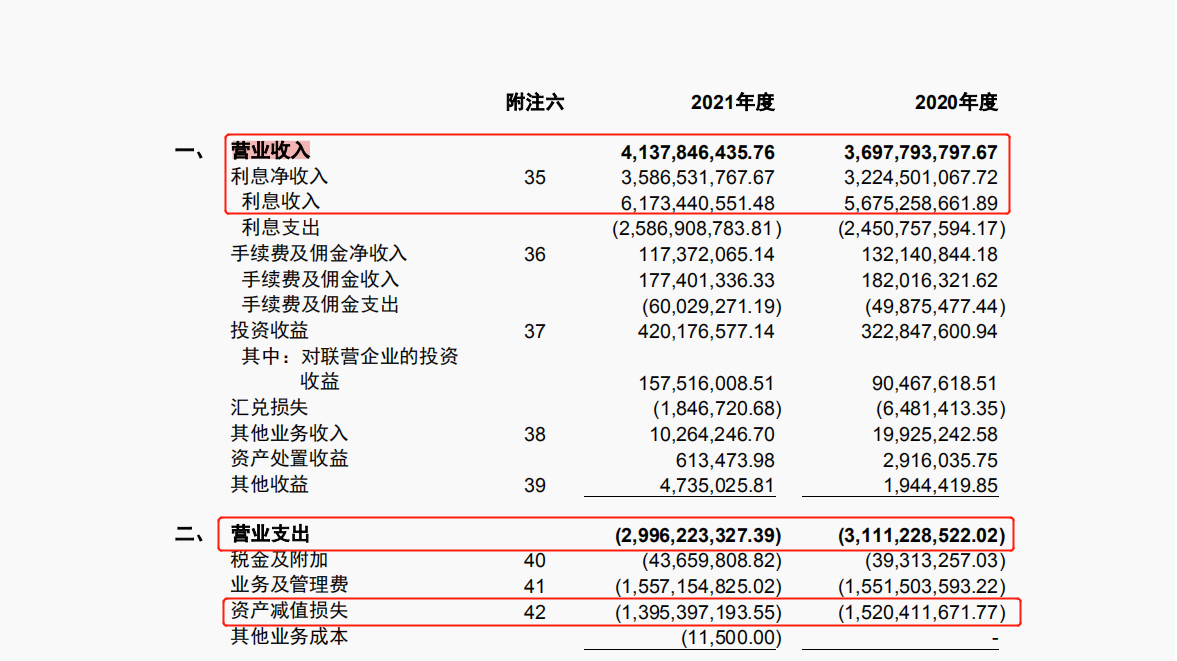Select the 税金及附加 row label

click(279, 560)
